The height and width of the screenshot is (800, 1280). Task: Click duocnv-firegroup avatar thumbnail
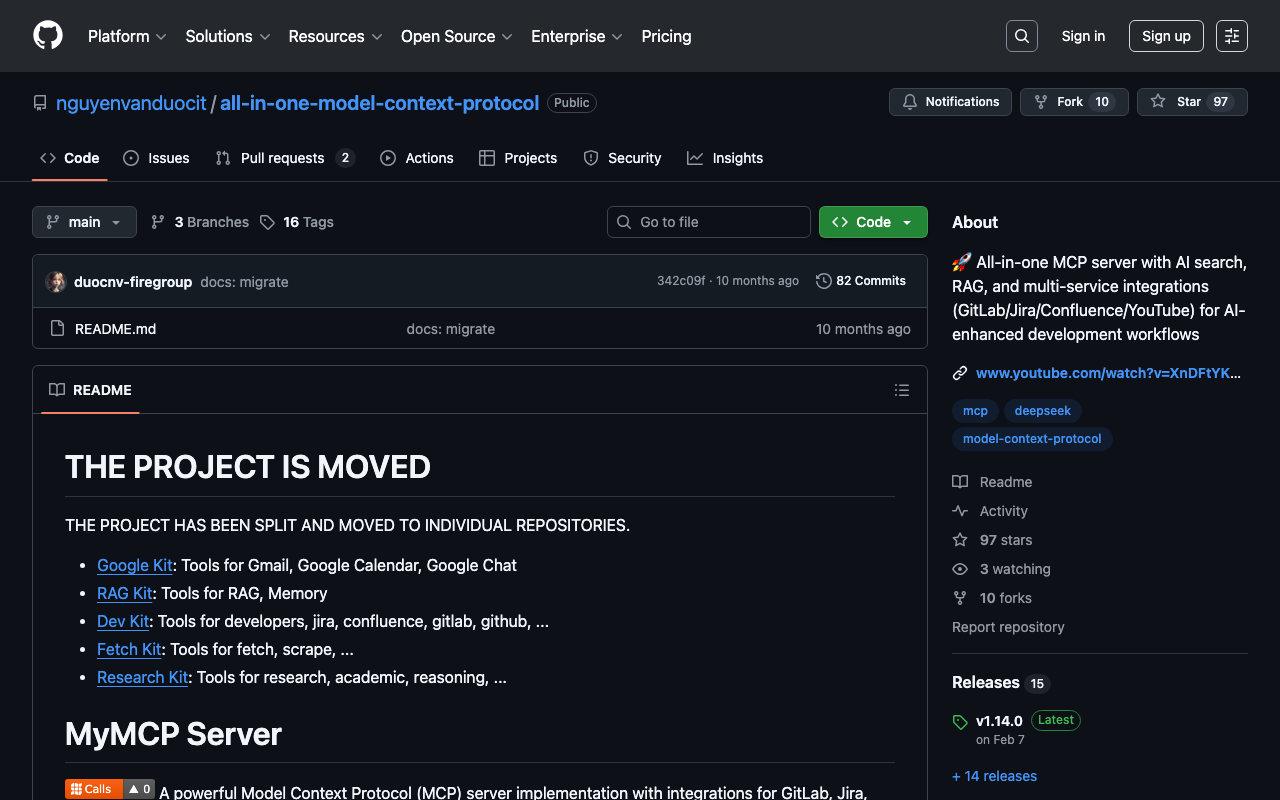[x=56, y=282]
